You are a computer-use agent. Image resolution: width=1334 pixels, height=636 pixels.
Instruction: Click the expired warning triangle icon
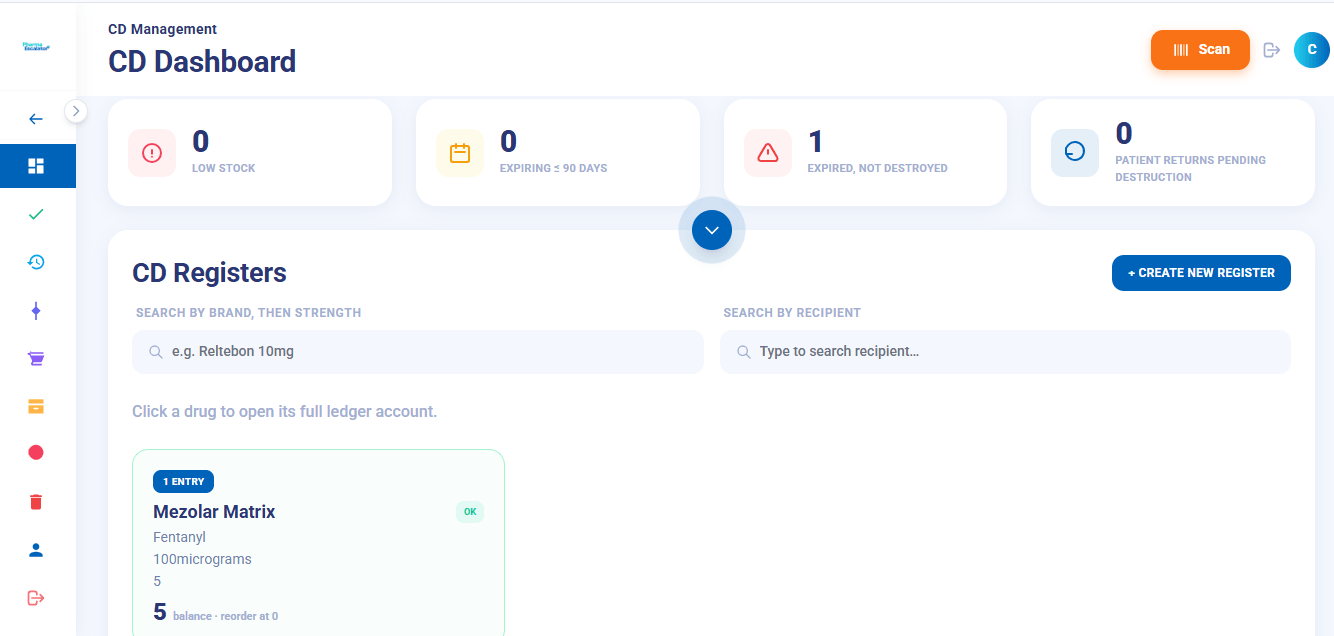tap(768, 153)
